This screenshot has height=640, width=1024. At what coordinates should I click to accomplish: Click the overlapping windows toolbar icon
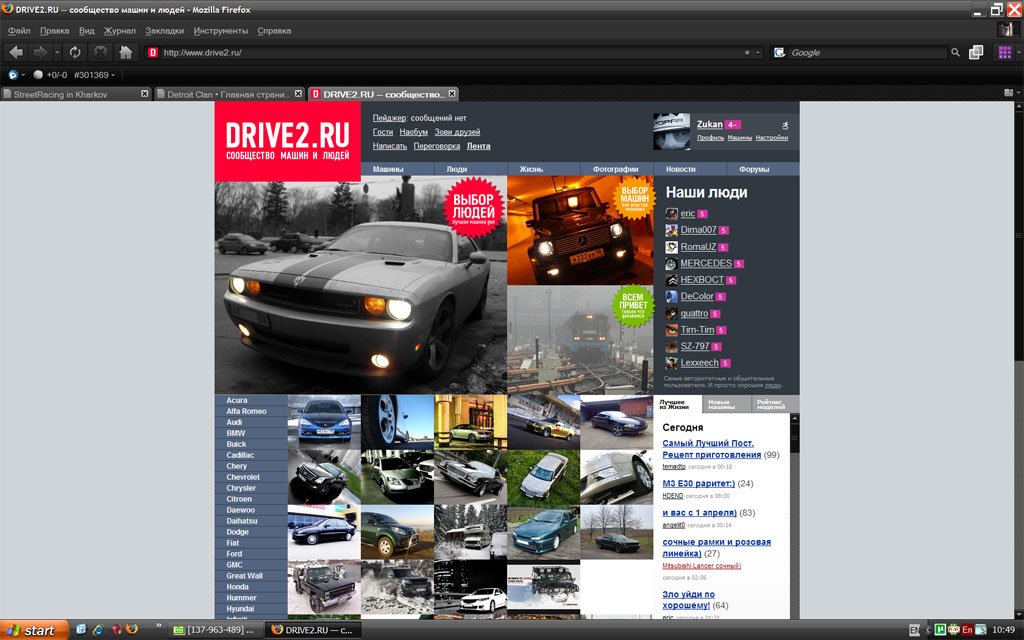(976, 52)
